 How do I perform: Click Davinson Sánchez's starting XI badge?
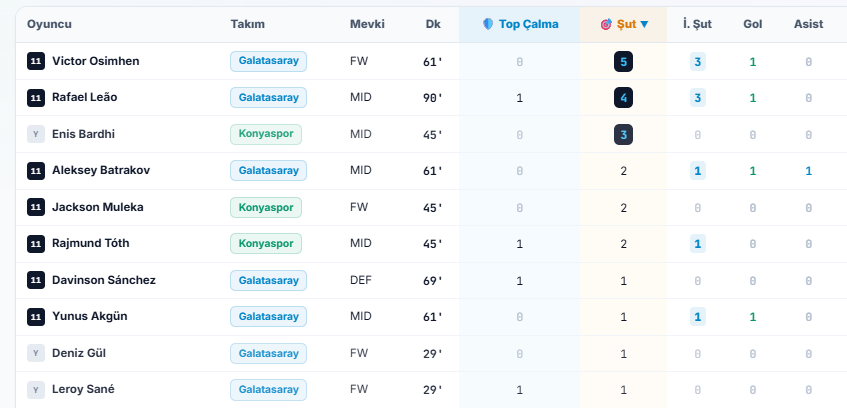point(36,280)
